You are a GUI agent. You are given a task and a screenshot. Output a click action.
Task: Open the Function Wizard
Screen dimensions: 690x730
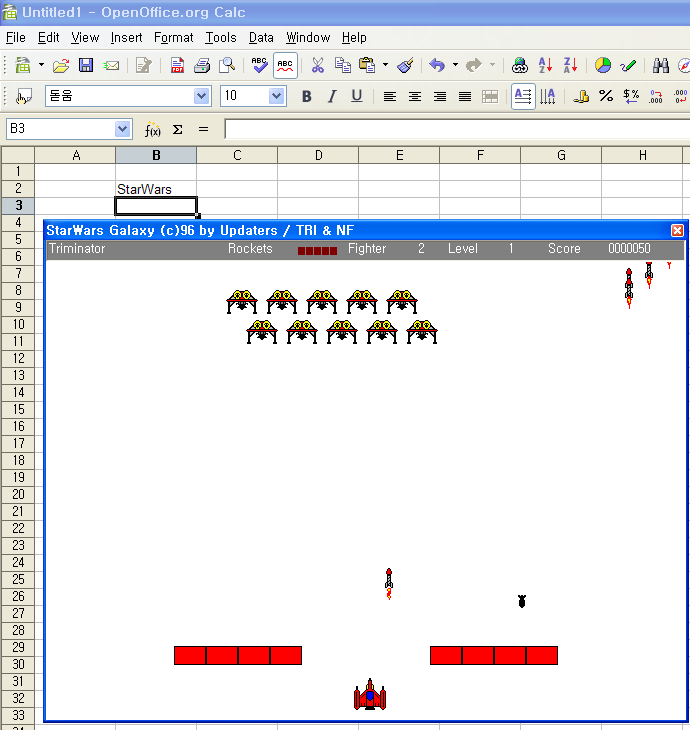point(152,129)
